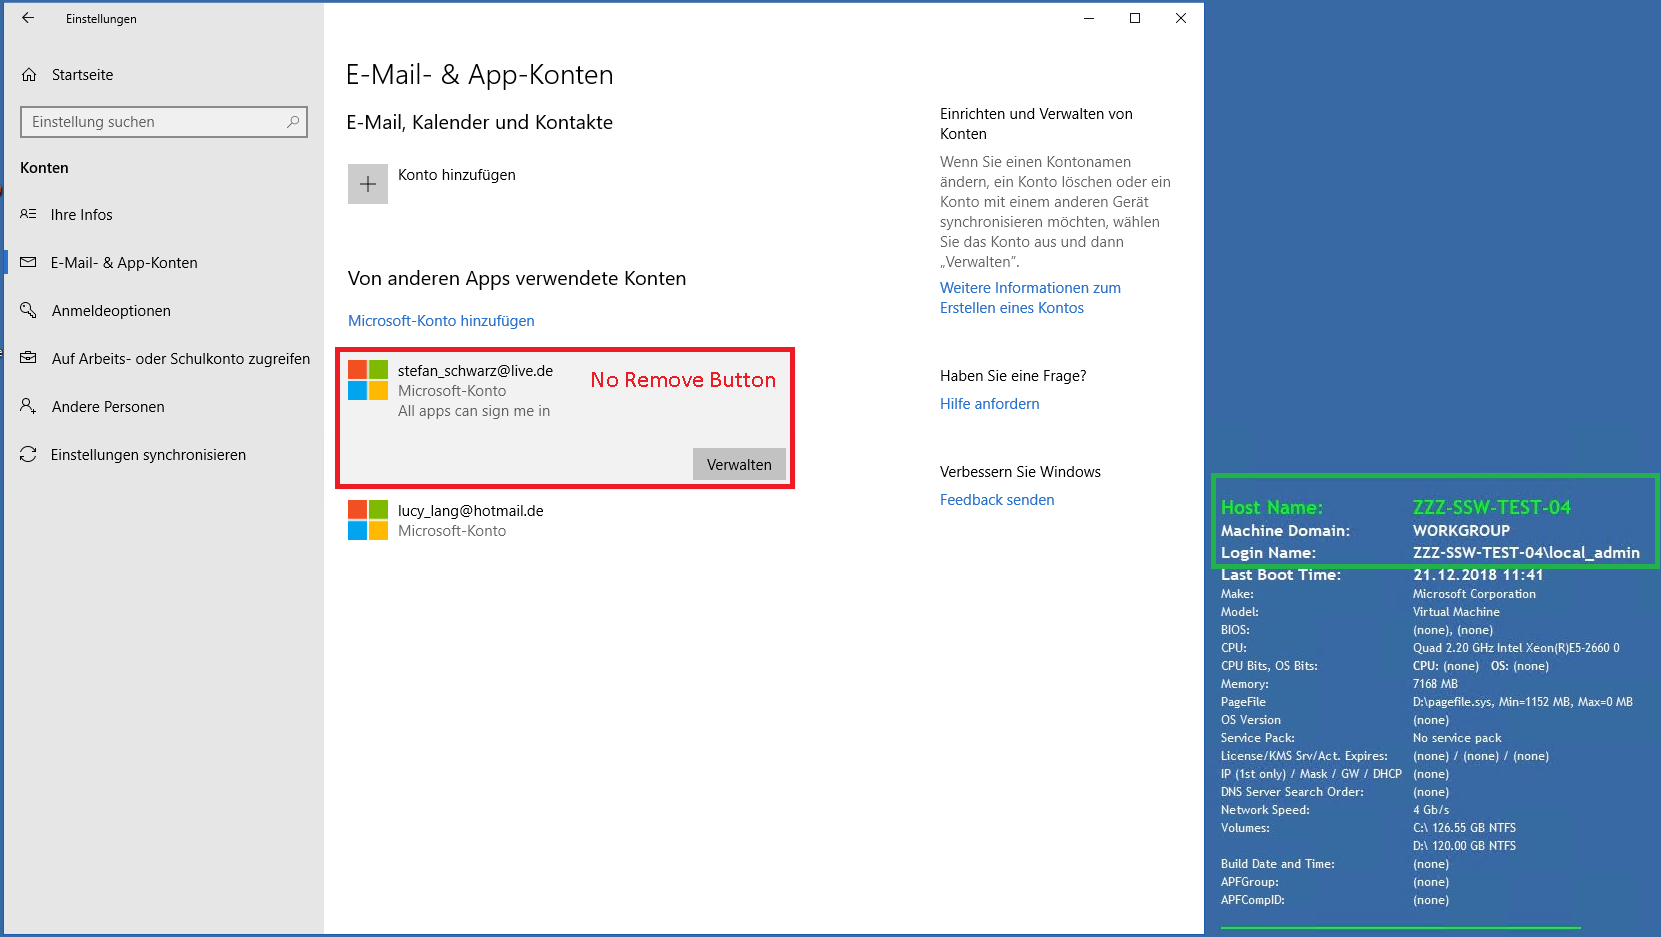Click pagefile value D:\pagefile.sys
Image resolution: width=1661 pixels, height=937 pixels.
click(1523, 702)
